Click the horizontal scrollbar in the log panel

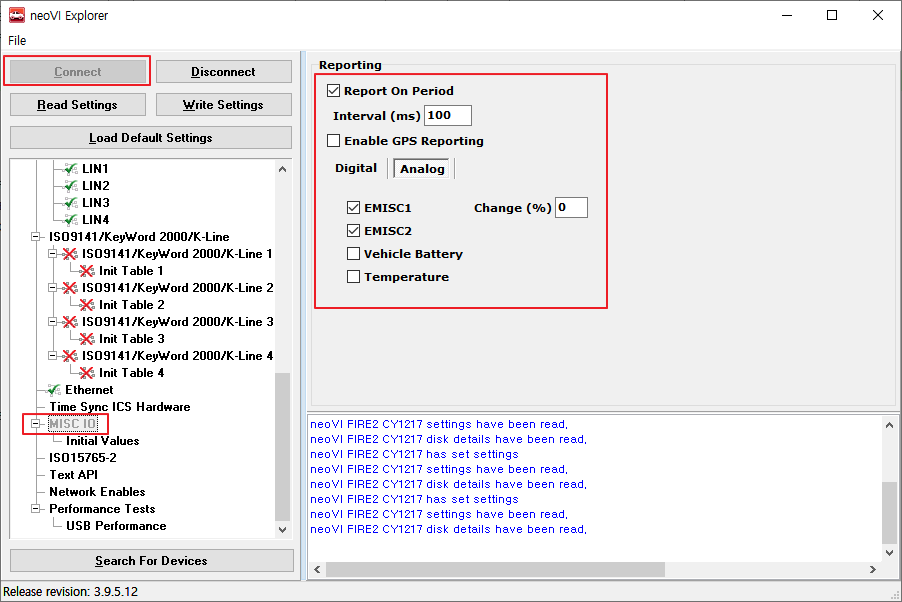pos(495,569)
